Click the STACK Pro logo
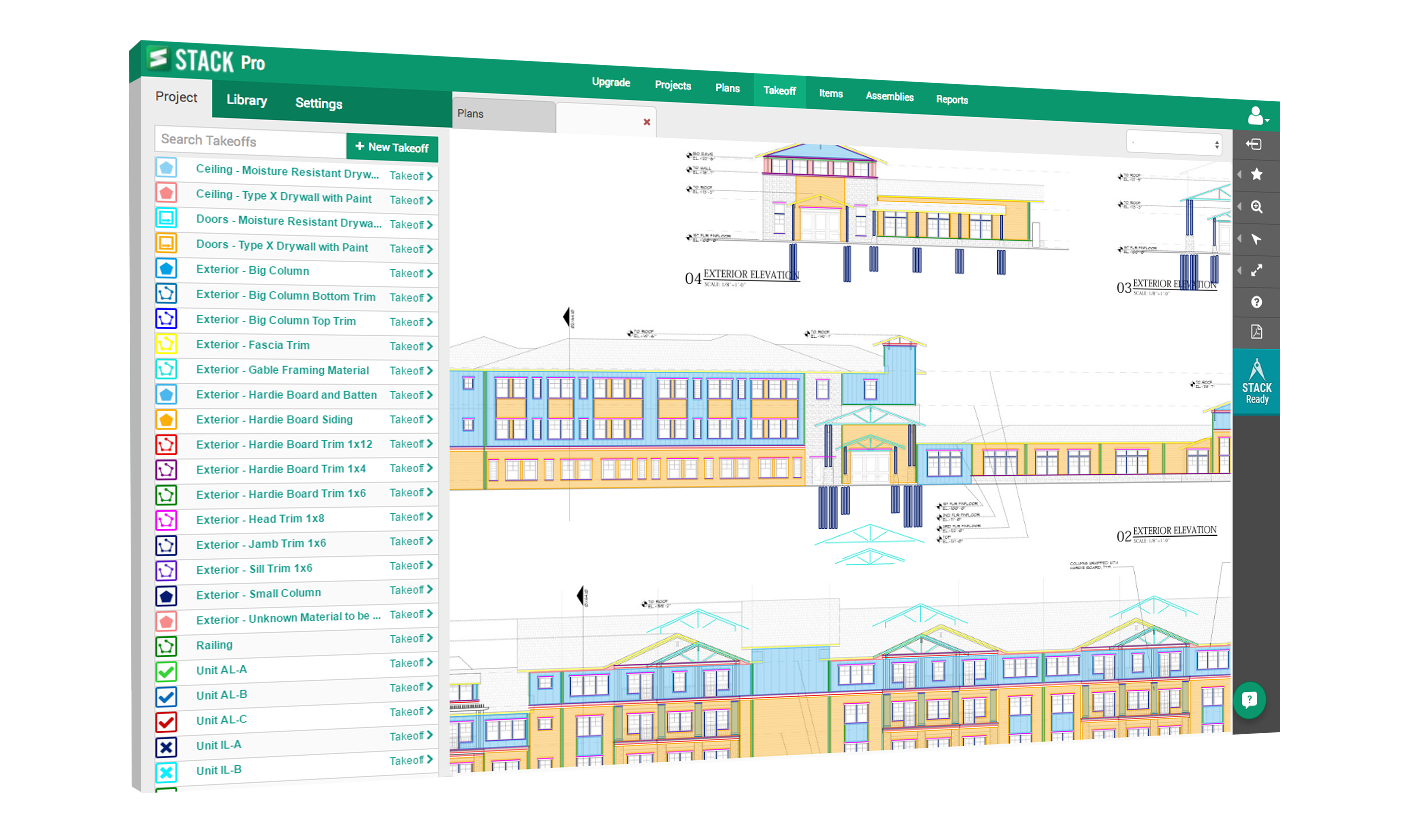This screenshot has height=833, width=1420. coord(206,60)
